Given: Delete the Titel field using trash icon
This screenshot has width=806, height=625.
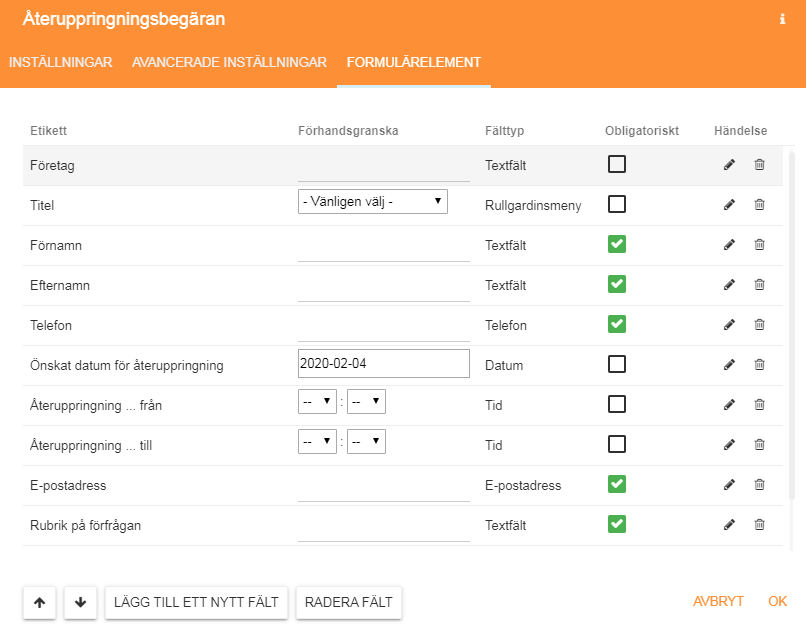Looking at the screenshot, I should [759, 205].
